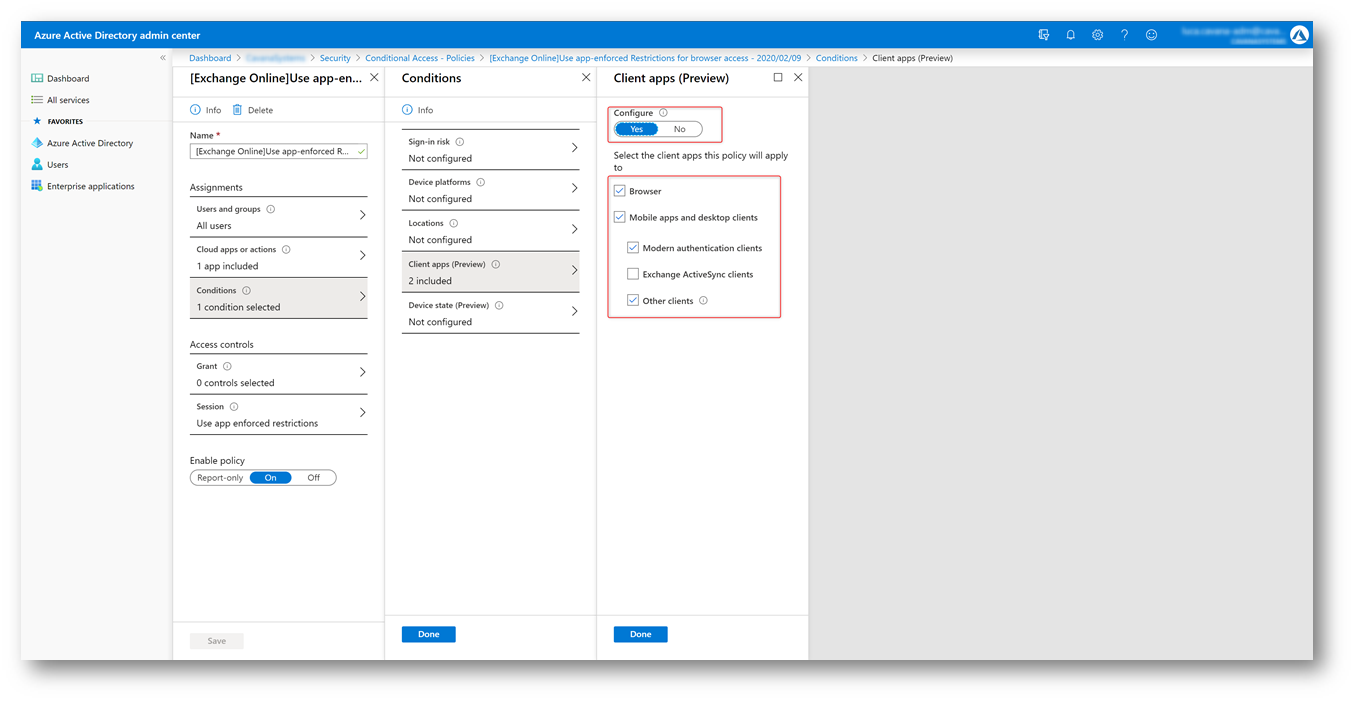Go to the Conditions breadcrumb

point(837,58)
